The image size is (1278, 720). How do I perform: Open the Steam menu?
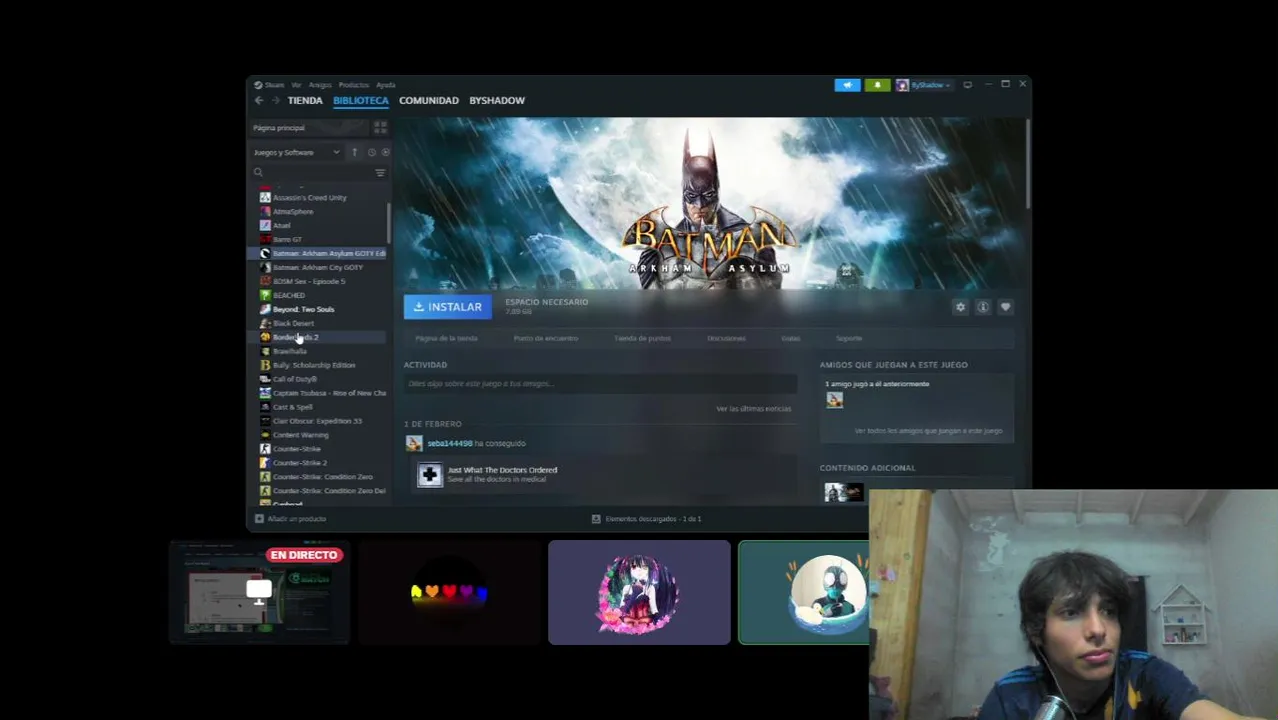click(x=270, y=85)
